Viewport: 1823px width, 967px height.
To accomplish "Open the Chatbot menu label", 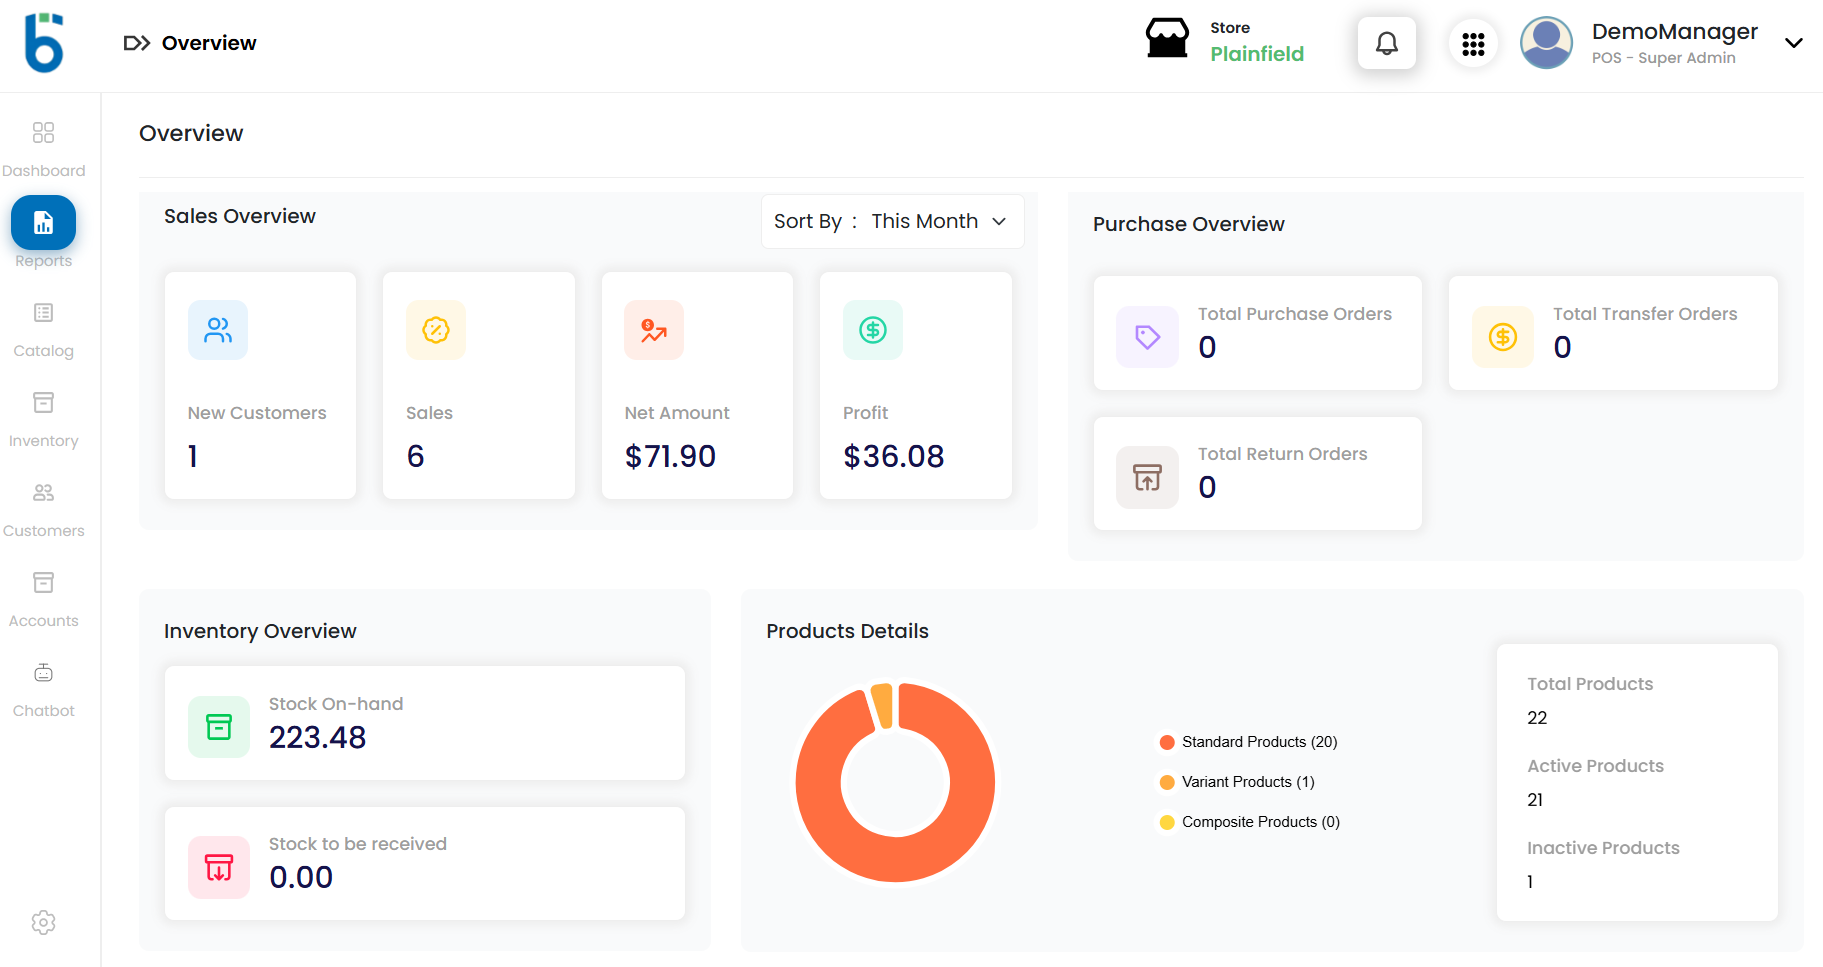I will 43,711.
